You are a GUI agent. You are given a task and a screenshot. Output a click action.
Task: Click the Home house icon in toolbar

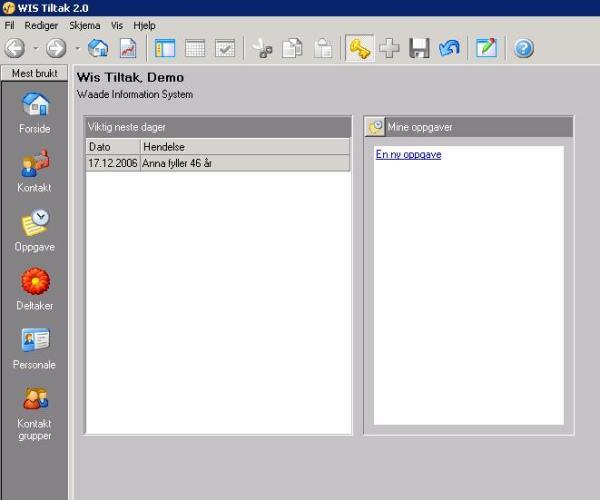pyautogui.click(x=98, y=48)
